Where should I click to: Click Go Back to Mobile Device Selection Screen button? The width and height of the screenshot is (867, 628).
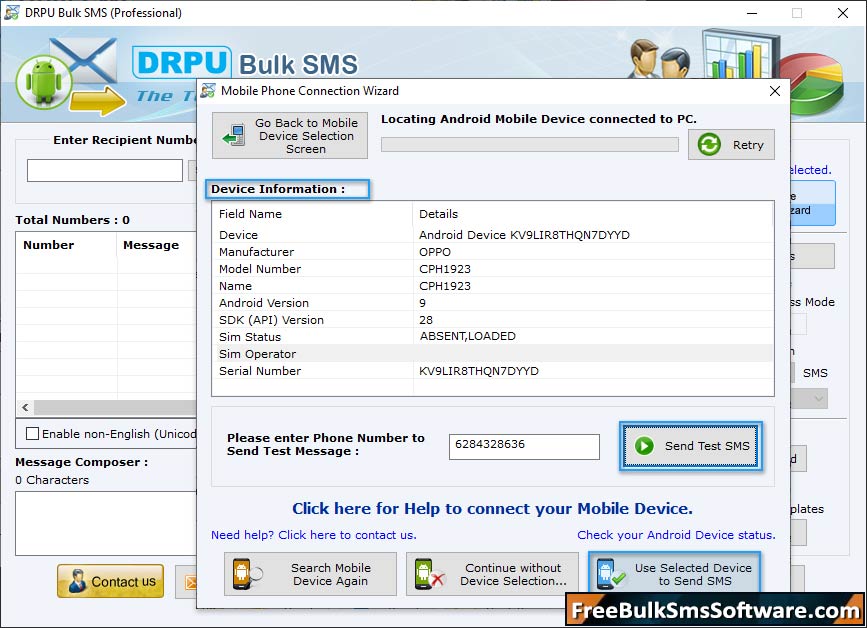tap(290, 135)
